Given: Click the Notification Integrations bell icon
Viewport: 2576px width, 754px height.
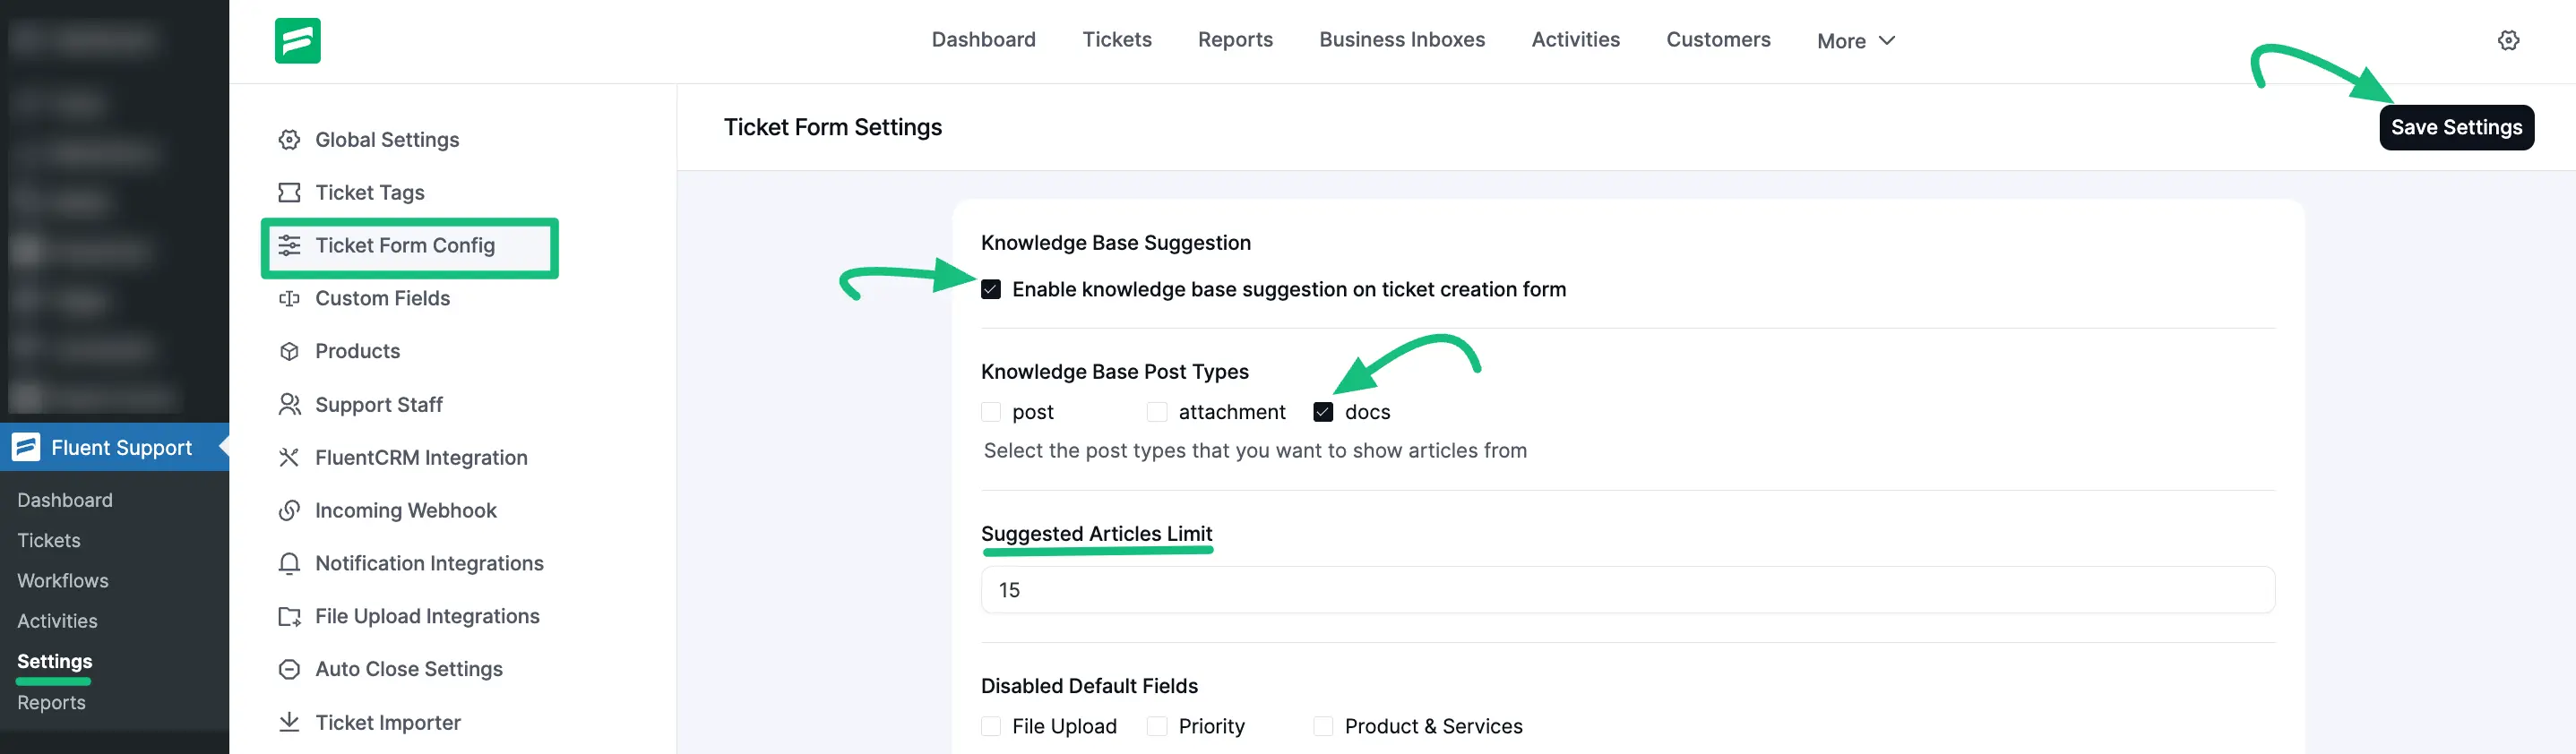Looking at the screenshot, I should pyautogui.click(x=289, y=563).
